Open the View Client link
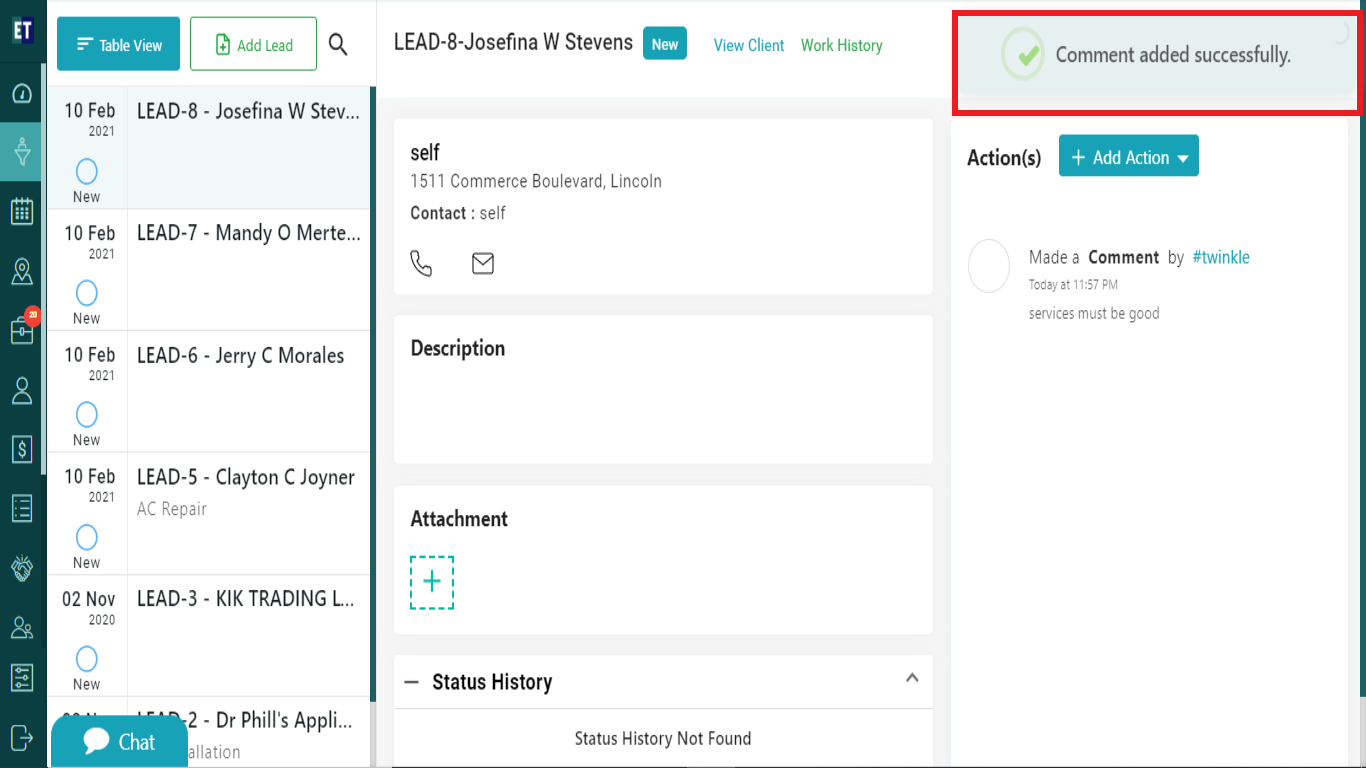The height and width of the screenshot is (768, 1366). pos(749,45)
